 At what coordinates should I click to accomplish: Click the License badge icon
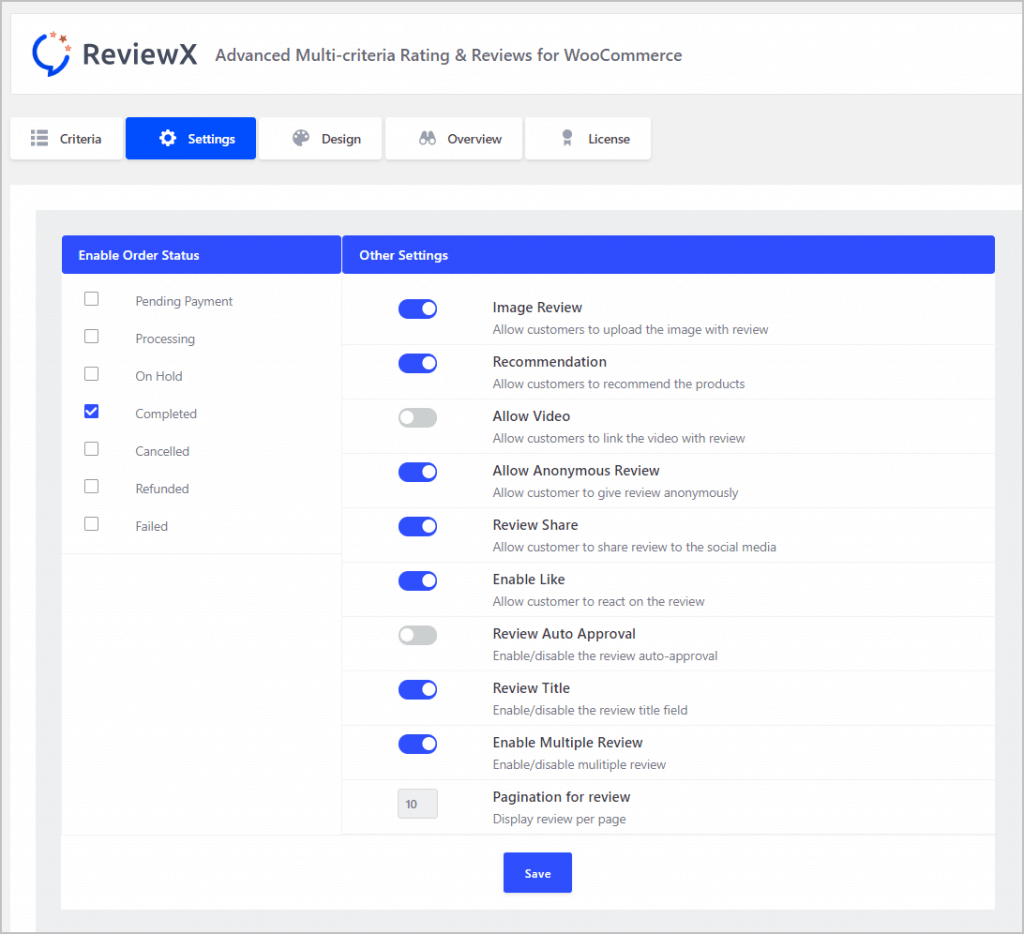566,138
